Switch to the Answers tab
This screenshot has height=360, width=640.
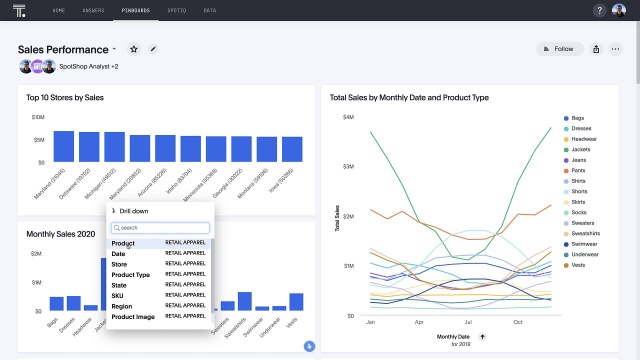point(93,10)
